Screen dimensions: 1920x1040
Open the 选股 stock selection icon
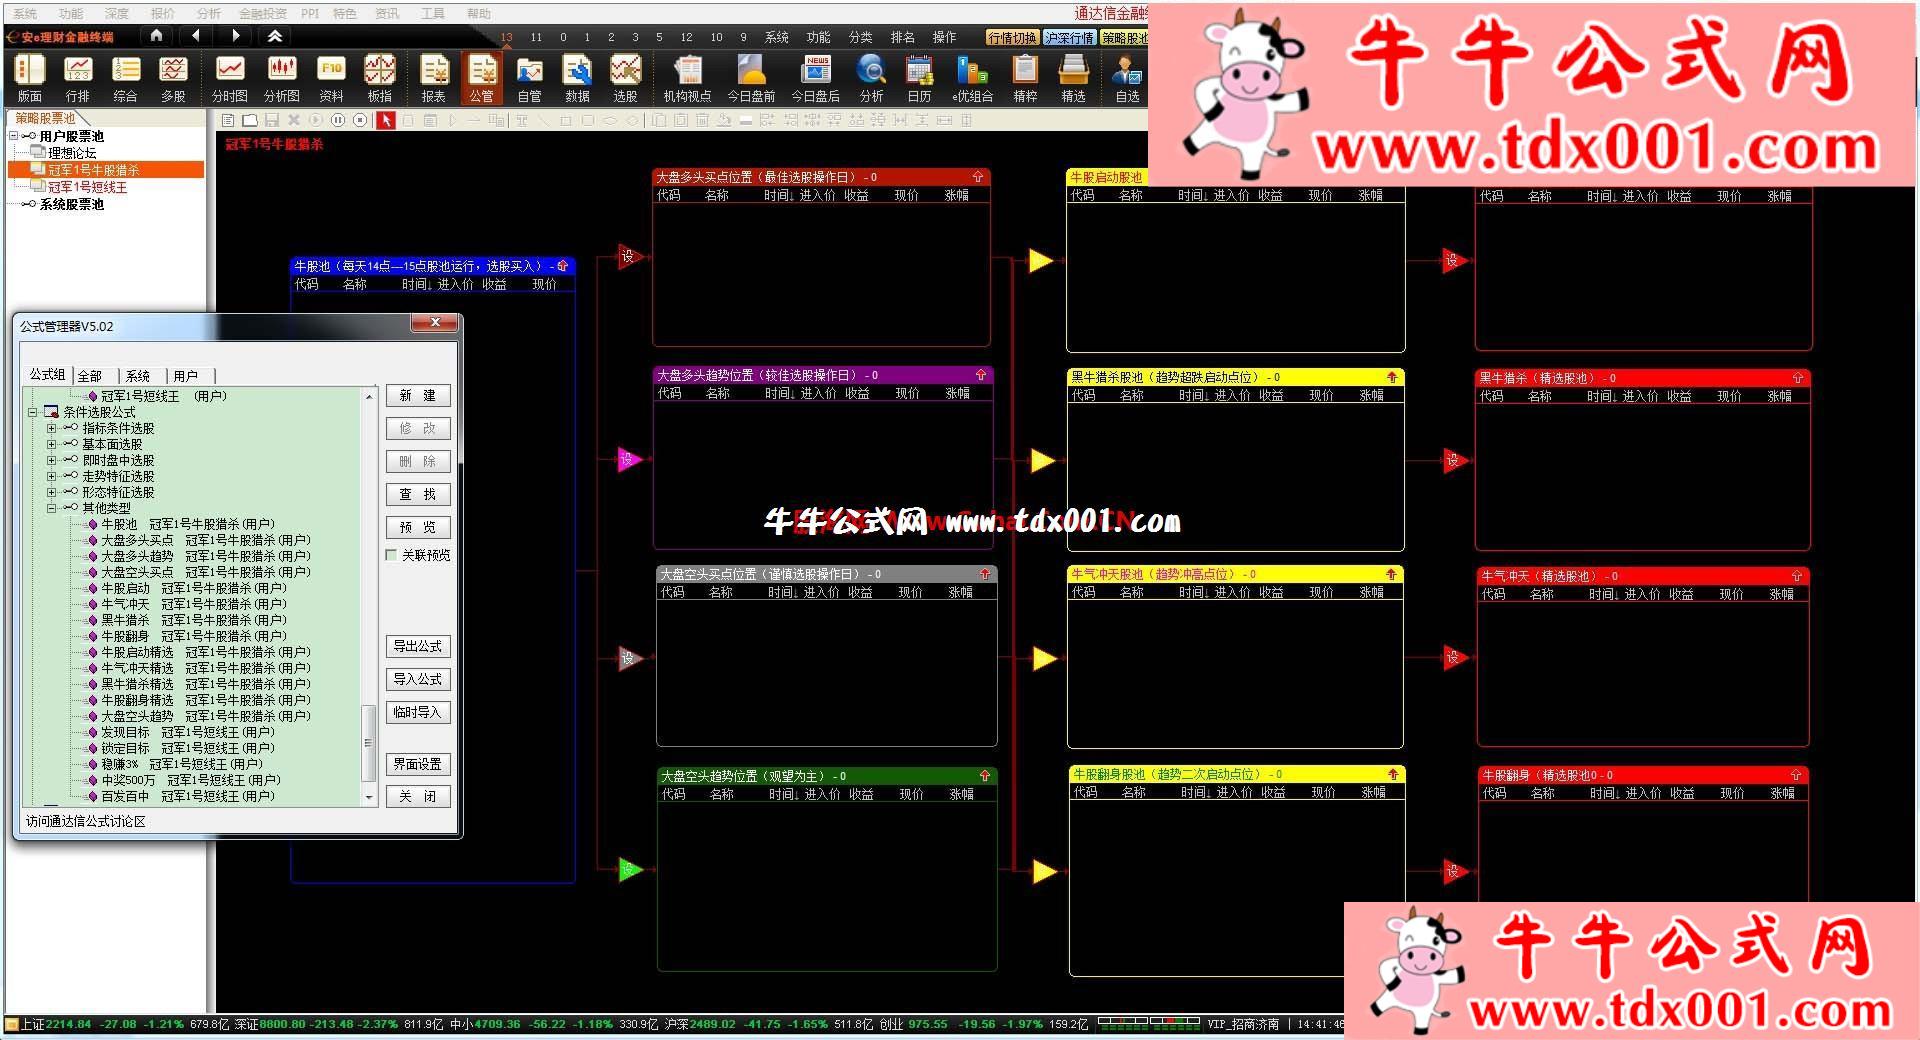tap(626, 78)
